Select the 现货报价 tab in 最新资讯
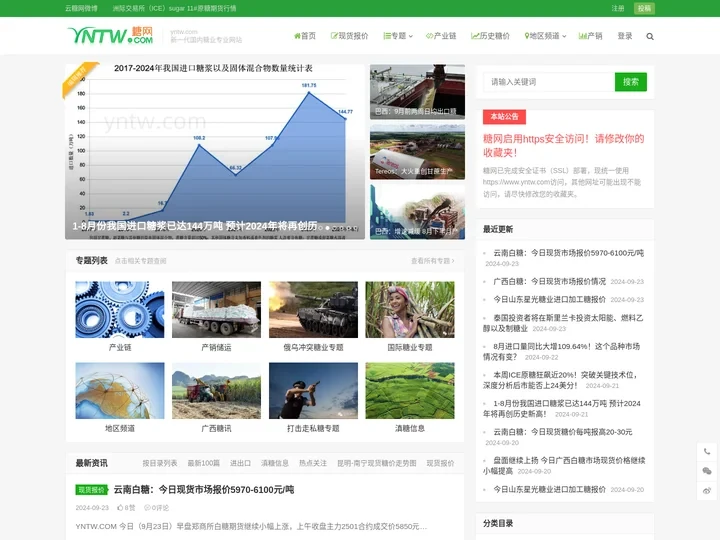 click(x=440, y=463)
